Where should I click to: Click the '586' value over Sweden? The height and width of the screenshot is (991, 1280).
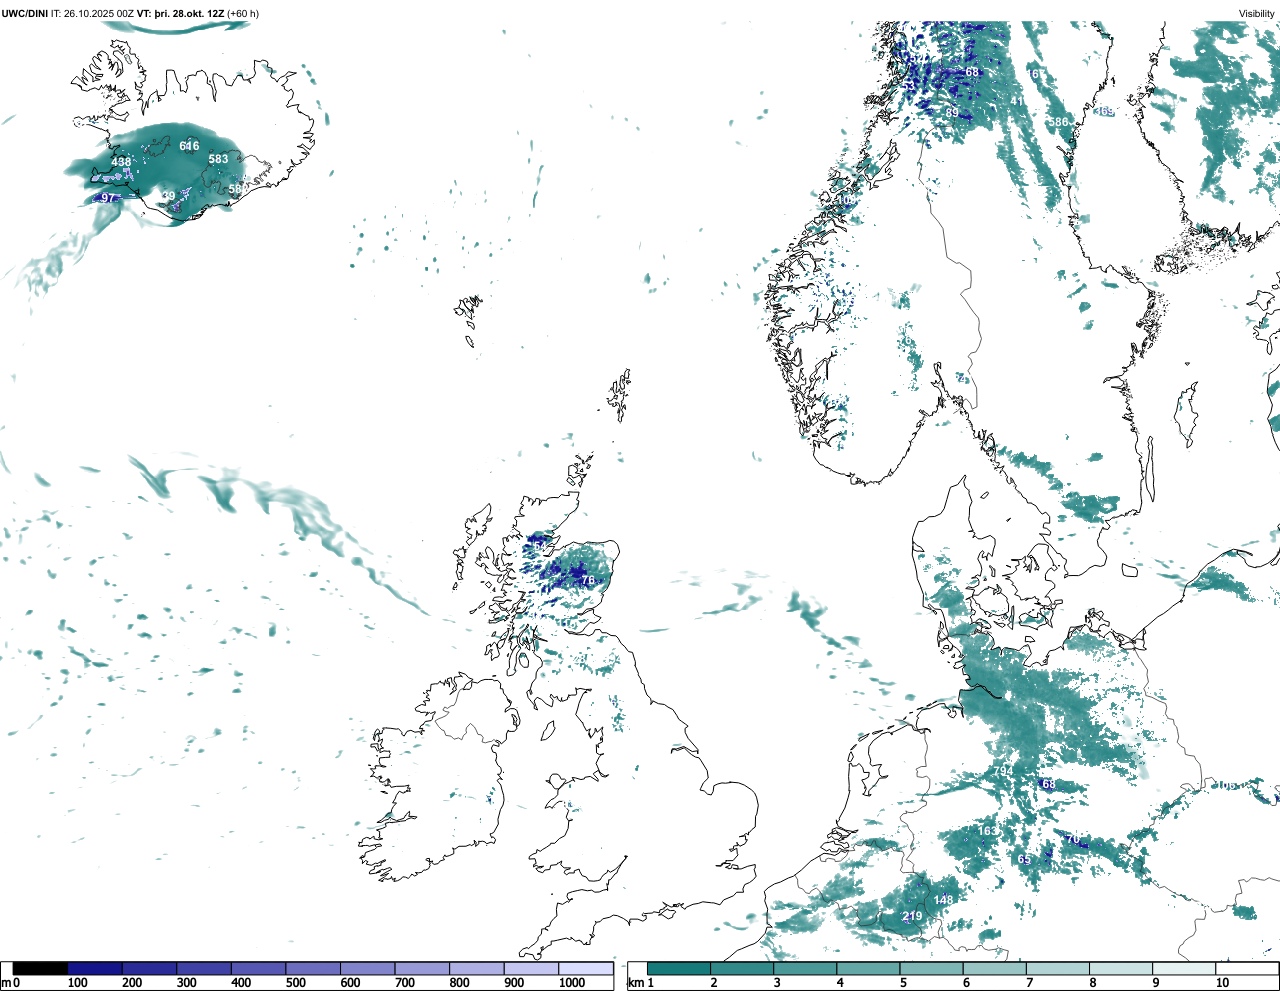(x=1058, y=122)
